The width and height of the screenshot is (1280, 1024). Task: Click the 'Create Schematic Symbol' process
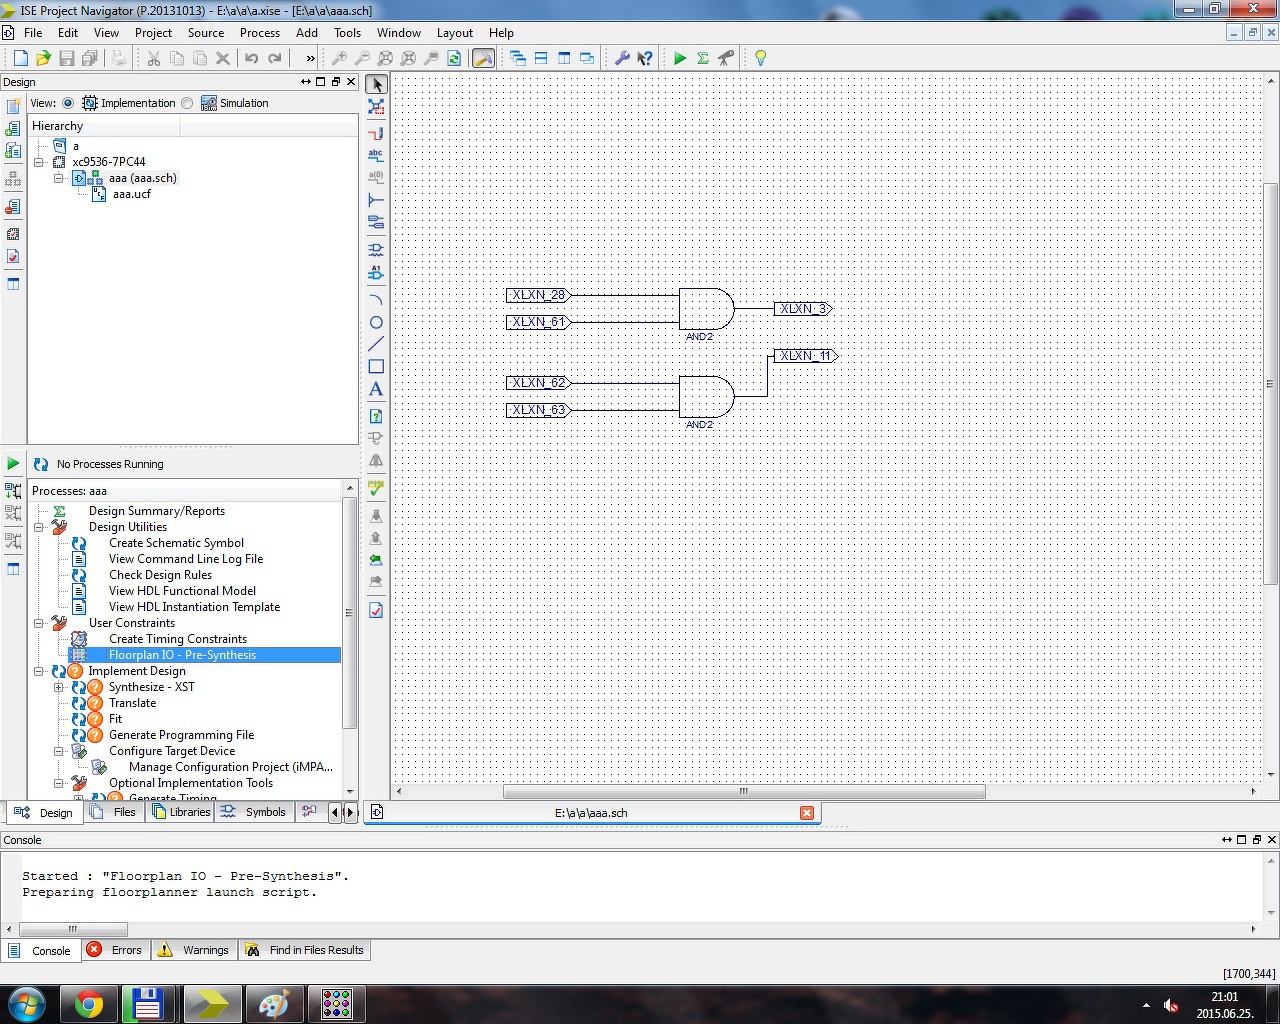[x=176, y=543]
